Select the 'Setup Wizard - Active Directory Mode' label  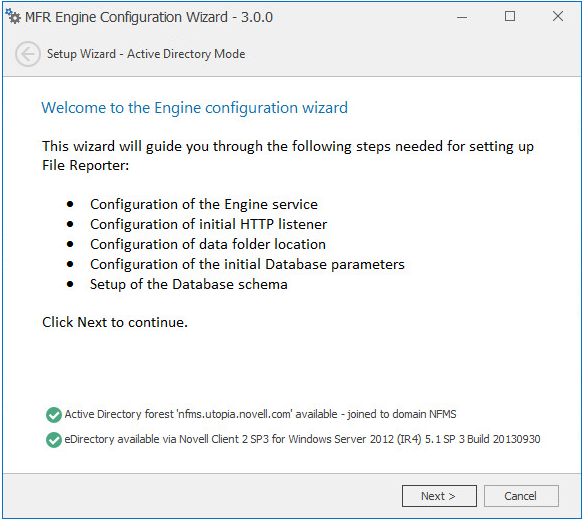(146, 54)
